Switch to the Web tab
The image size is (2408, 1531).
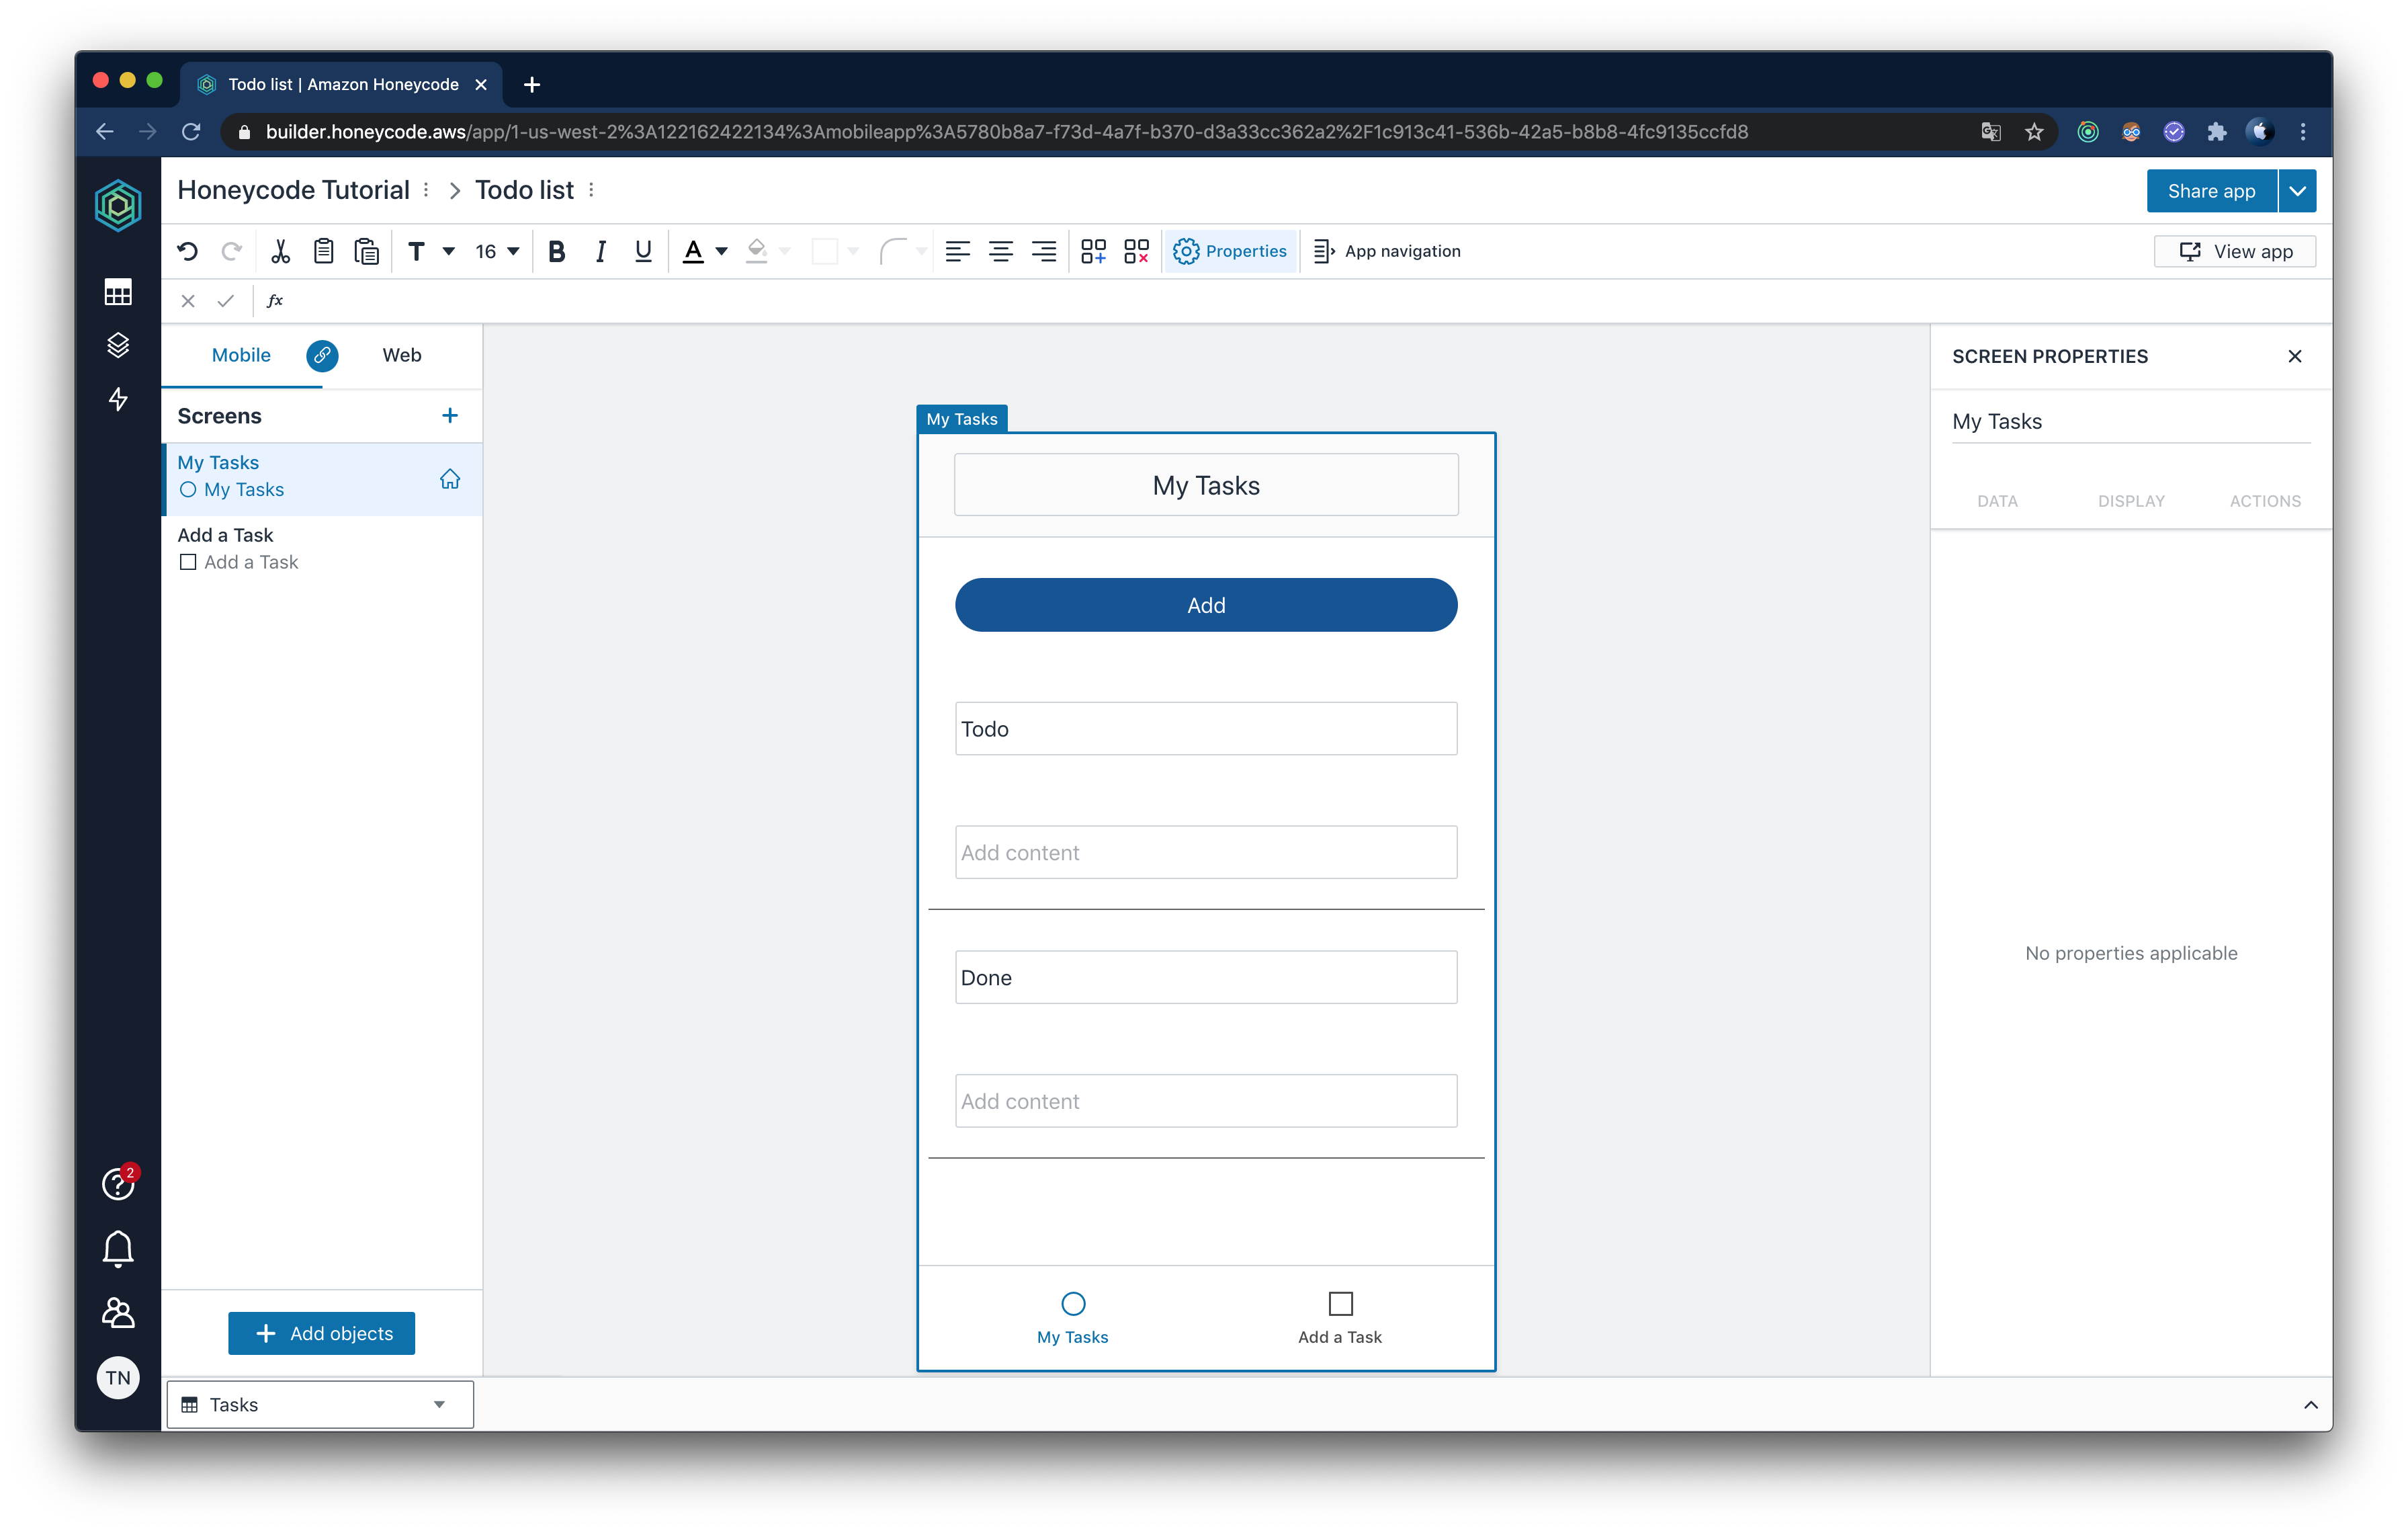coord(401,355)
